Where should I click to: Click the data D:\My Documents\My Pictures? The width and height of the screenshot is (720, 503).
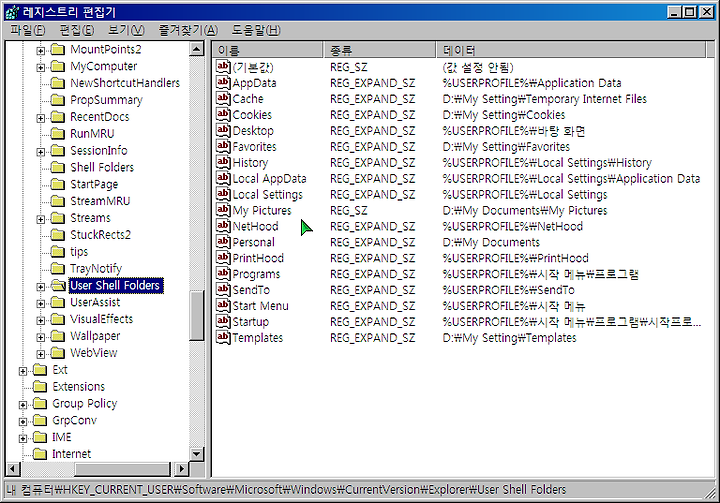525,210
